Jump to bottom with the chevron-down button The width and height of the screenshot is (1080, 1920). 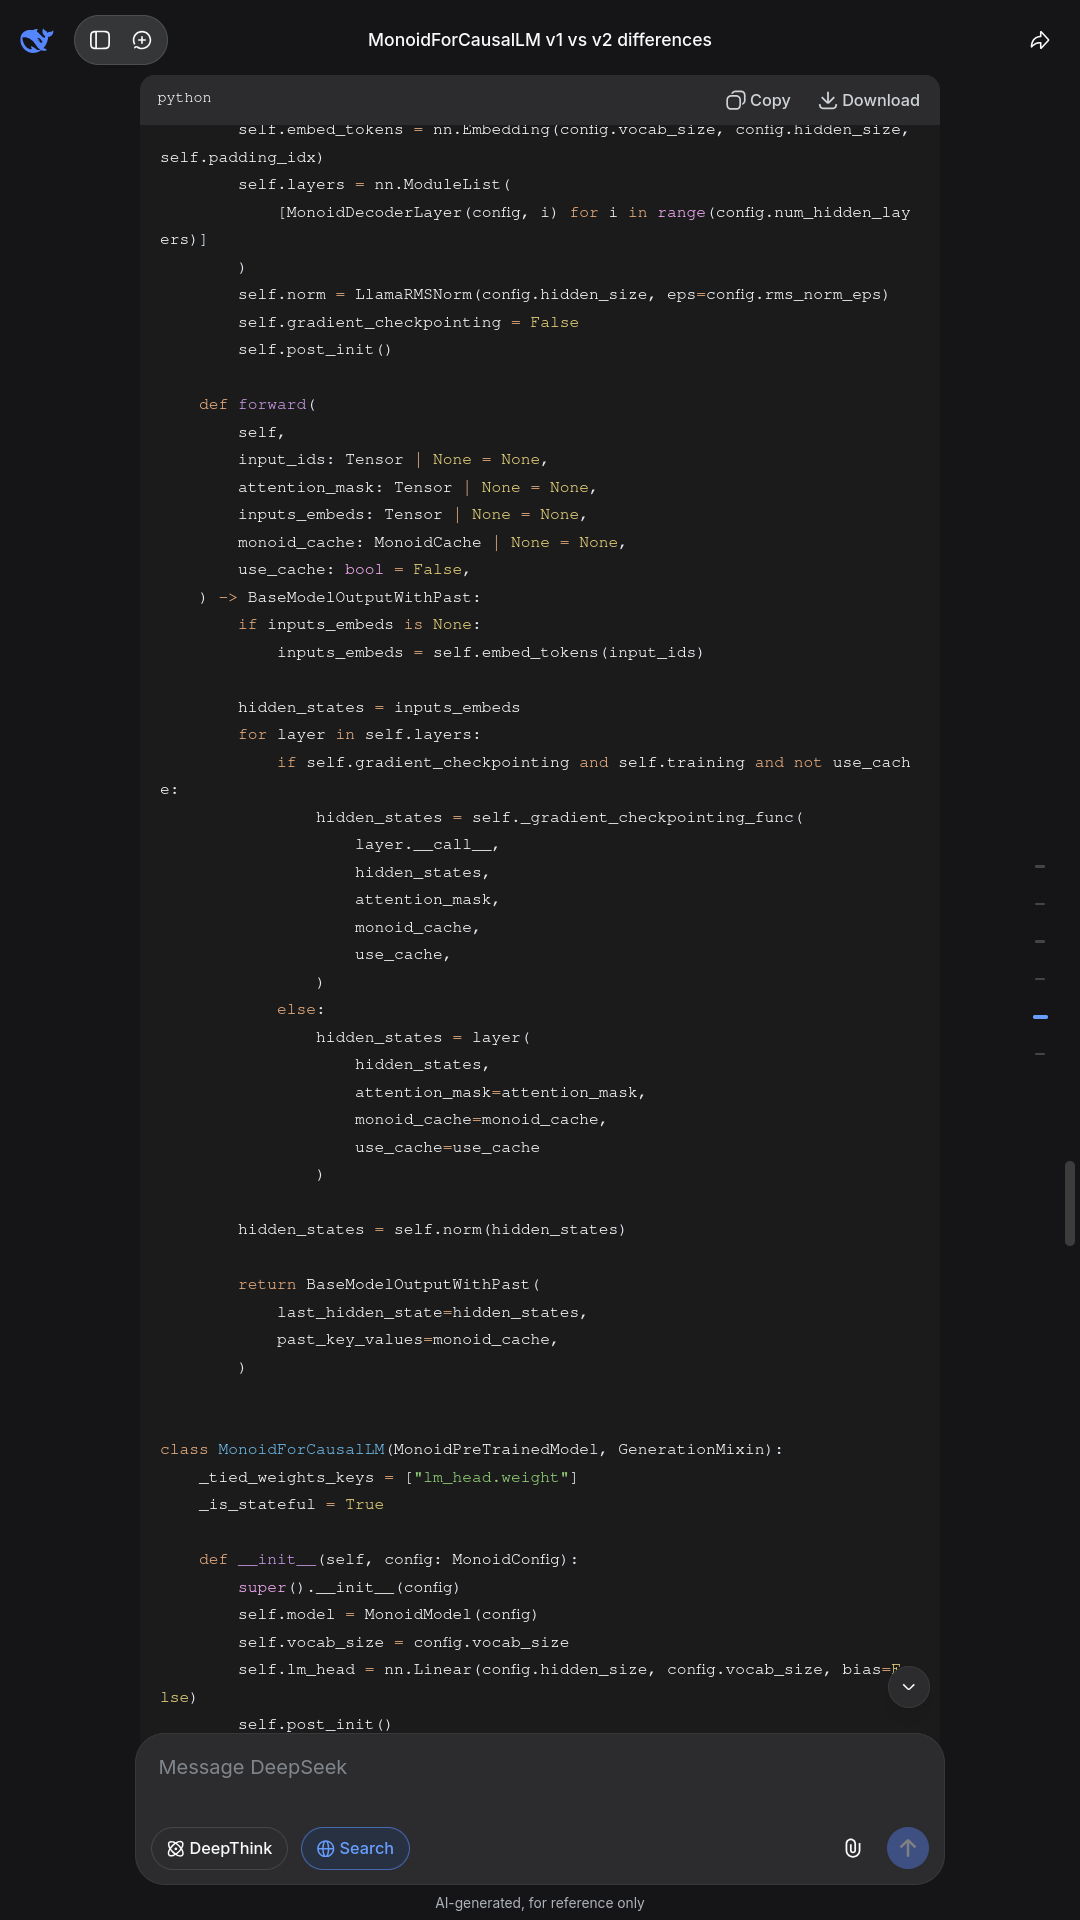[x=908, y=1687]
